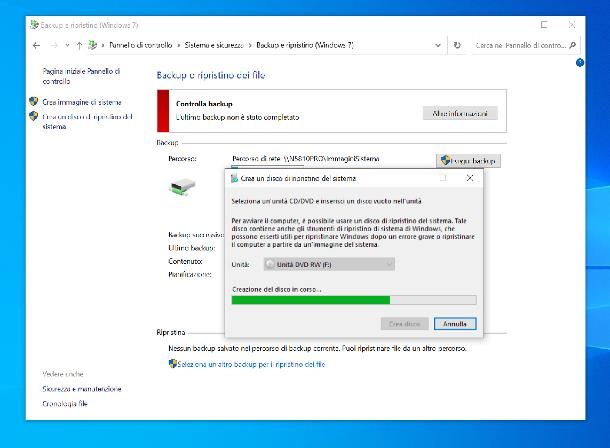The height and width of the screenshot is (448, 610).
Task: Maximize the Backup e ripristino window
Action: tap(544, 25)
